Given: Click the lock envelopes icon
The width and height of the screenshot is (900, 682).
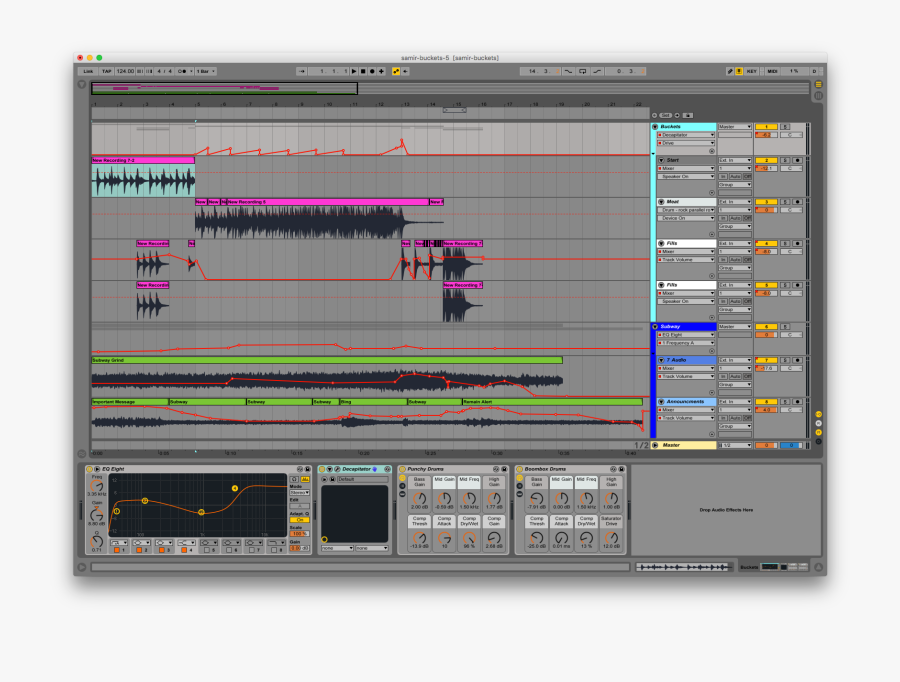Looking at the screenshot, I should [688, 115].
